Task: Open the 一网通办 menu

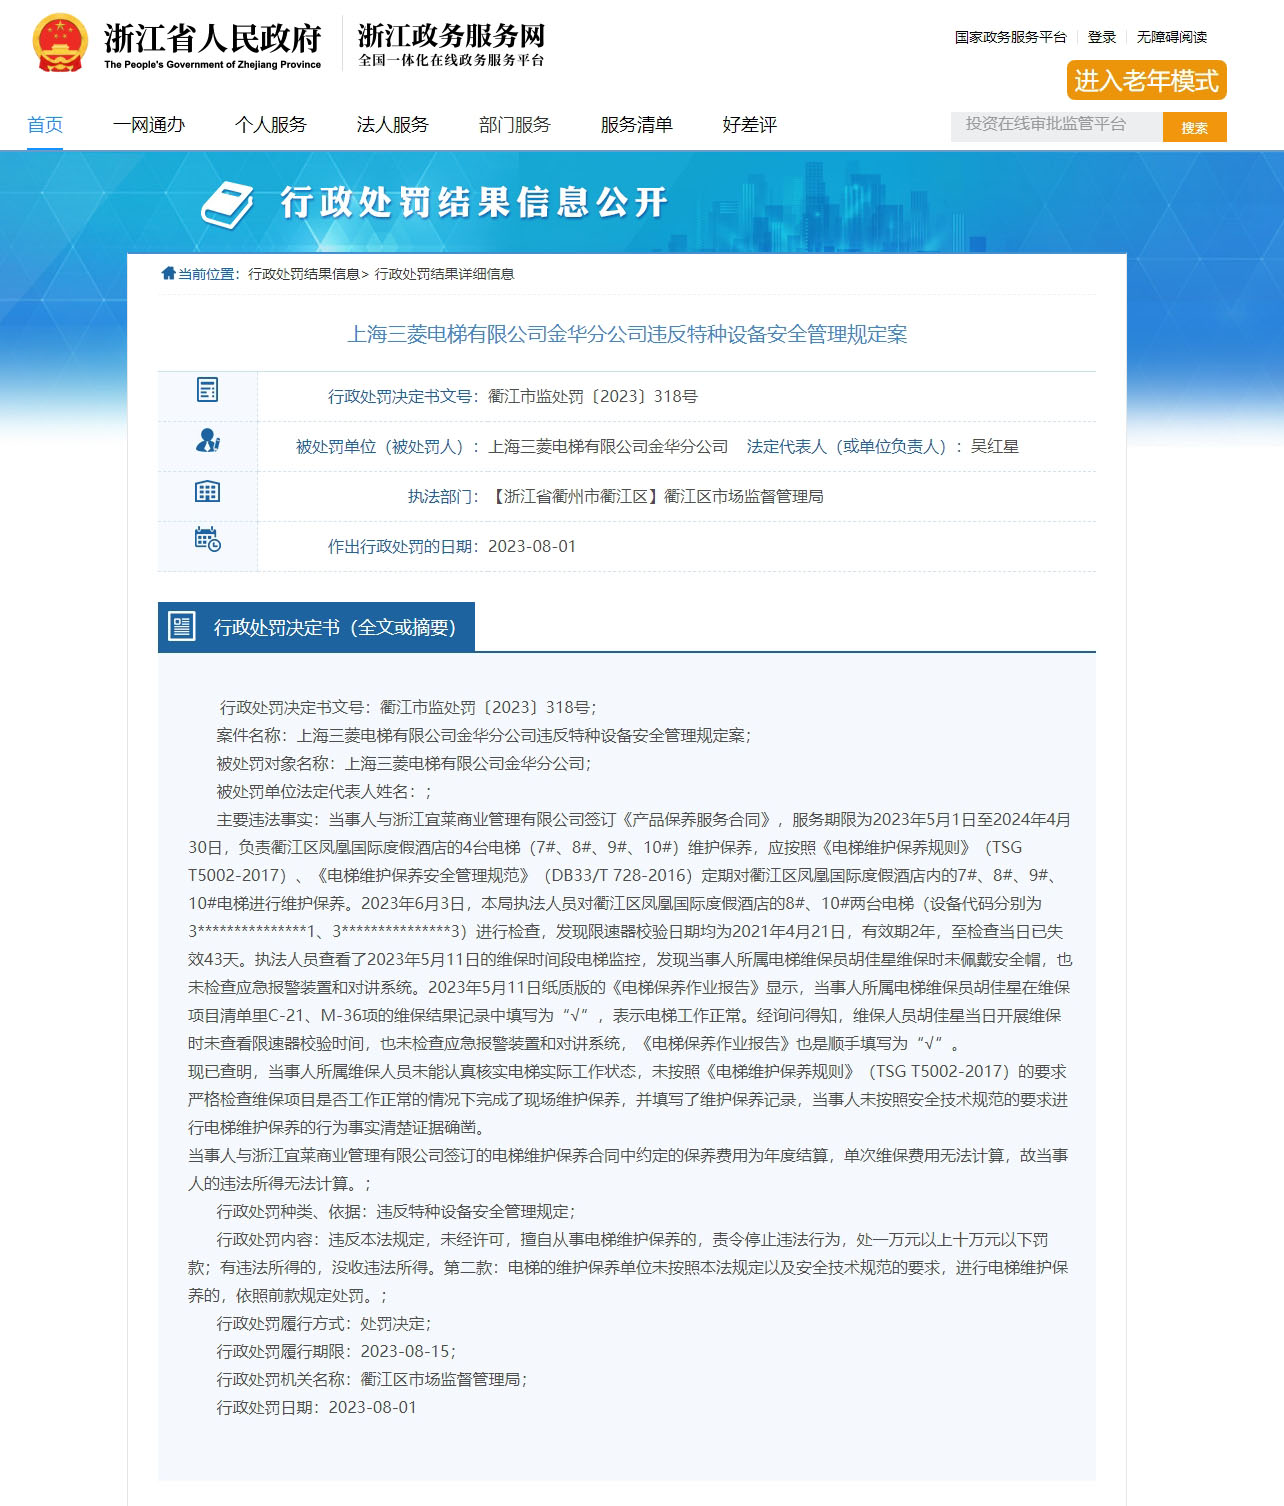Action: tap(149, 125)
